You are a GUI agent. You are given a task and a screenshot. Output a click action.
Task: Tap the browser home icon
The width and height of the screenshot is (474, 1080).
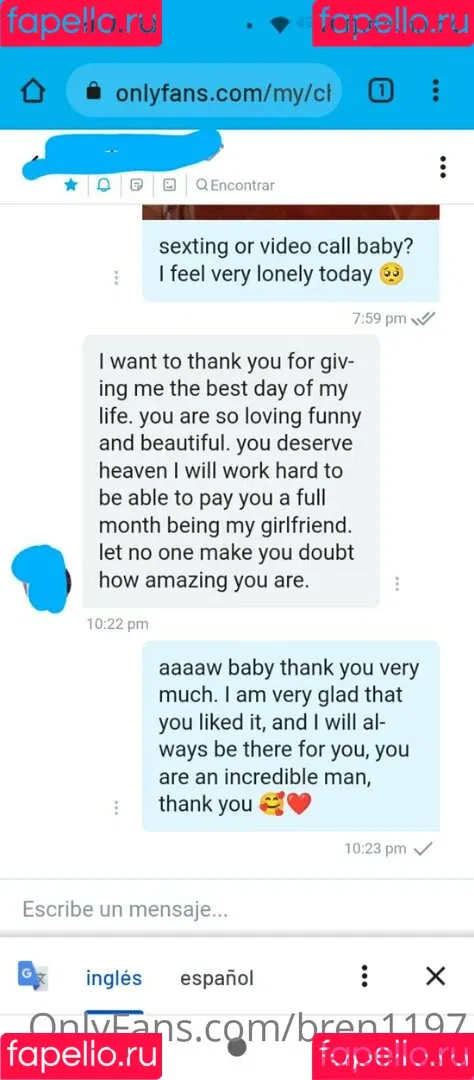[33, 92]
